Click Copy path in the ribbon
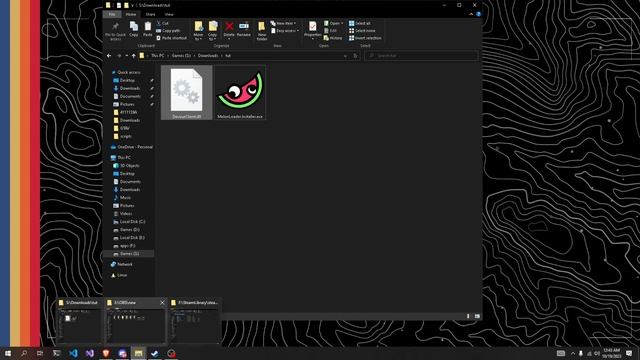The width and height of the screenshot is (640, 360). click(x=168, y=31)
